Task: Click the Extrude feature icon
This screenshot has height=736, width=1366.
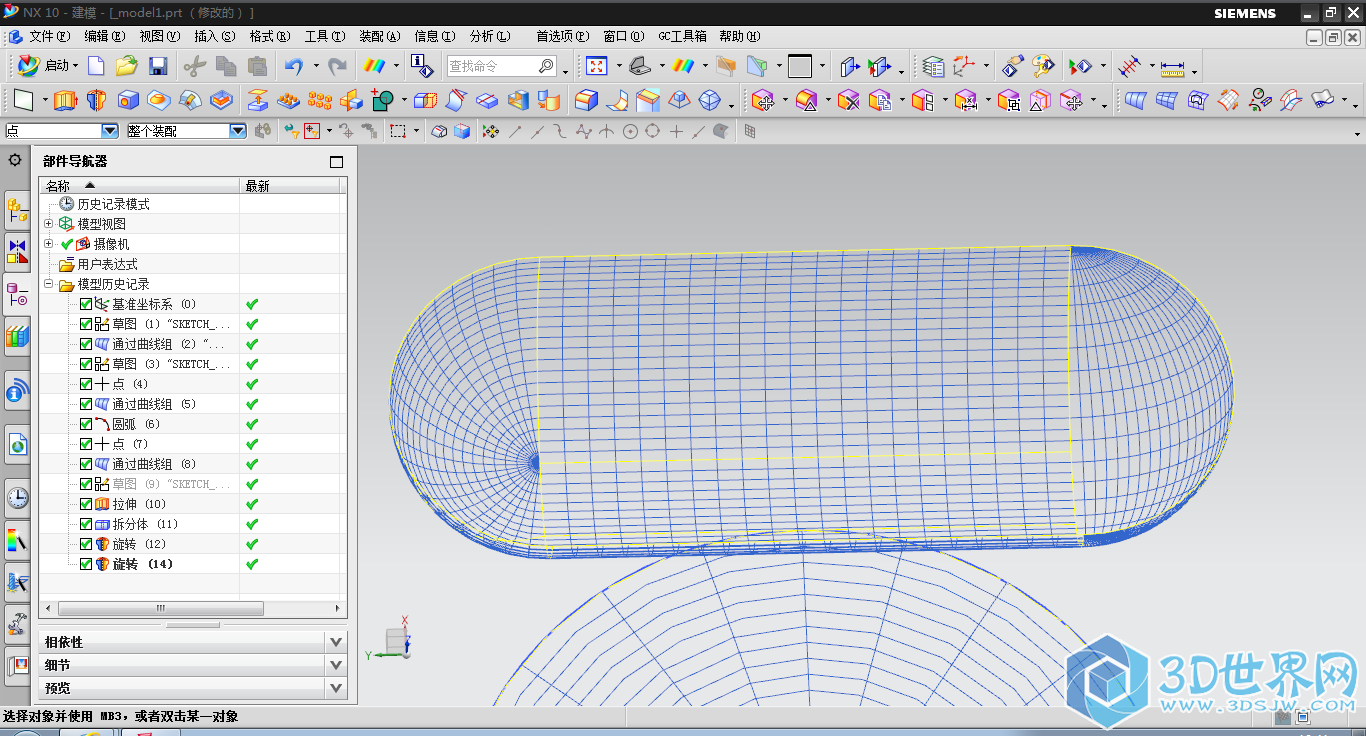Action: tap(65, 100)
